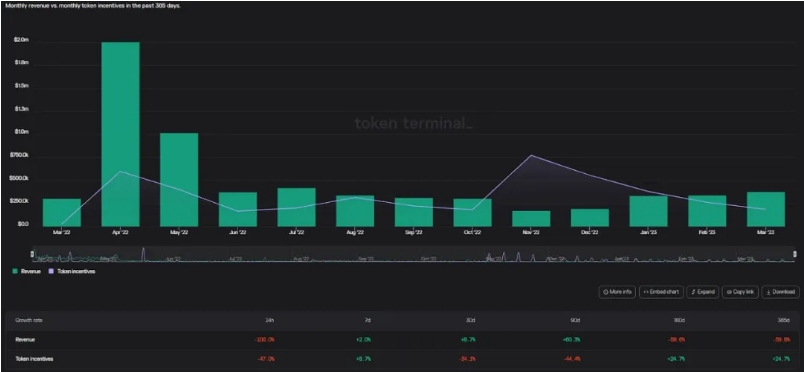Click the Nov '22 token incentives peak

point(531,155)
